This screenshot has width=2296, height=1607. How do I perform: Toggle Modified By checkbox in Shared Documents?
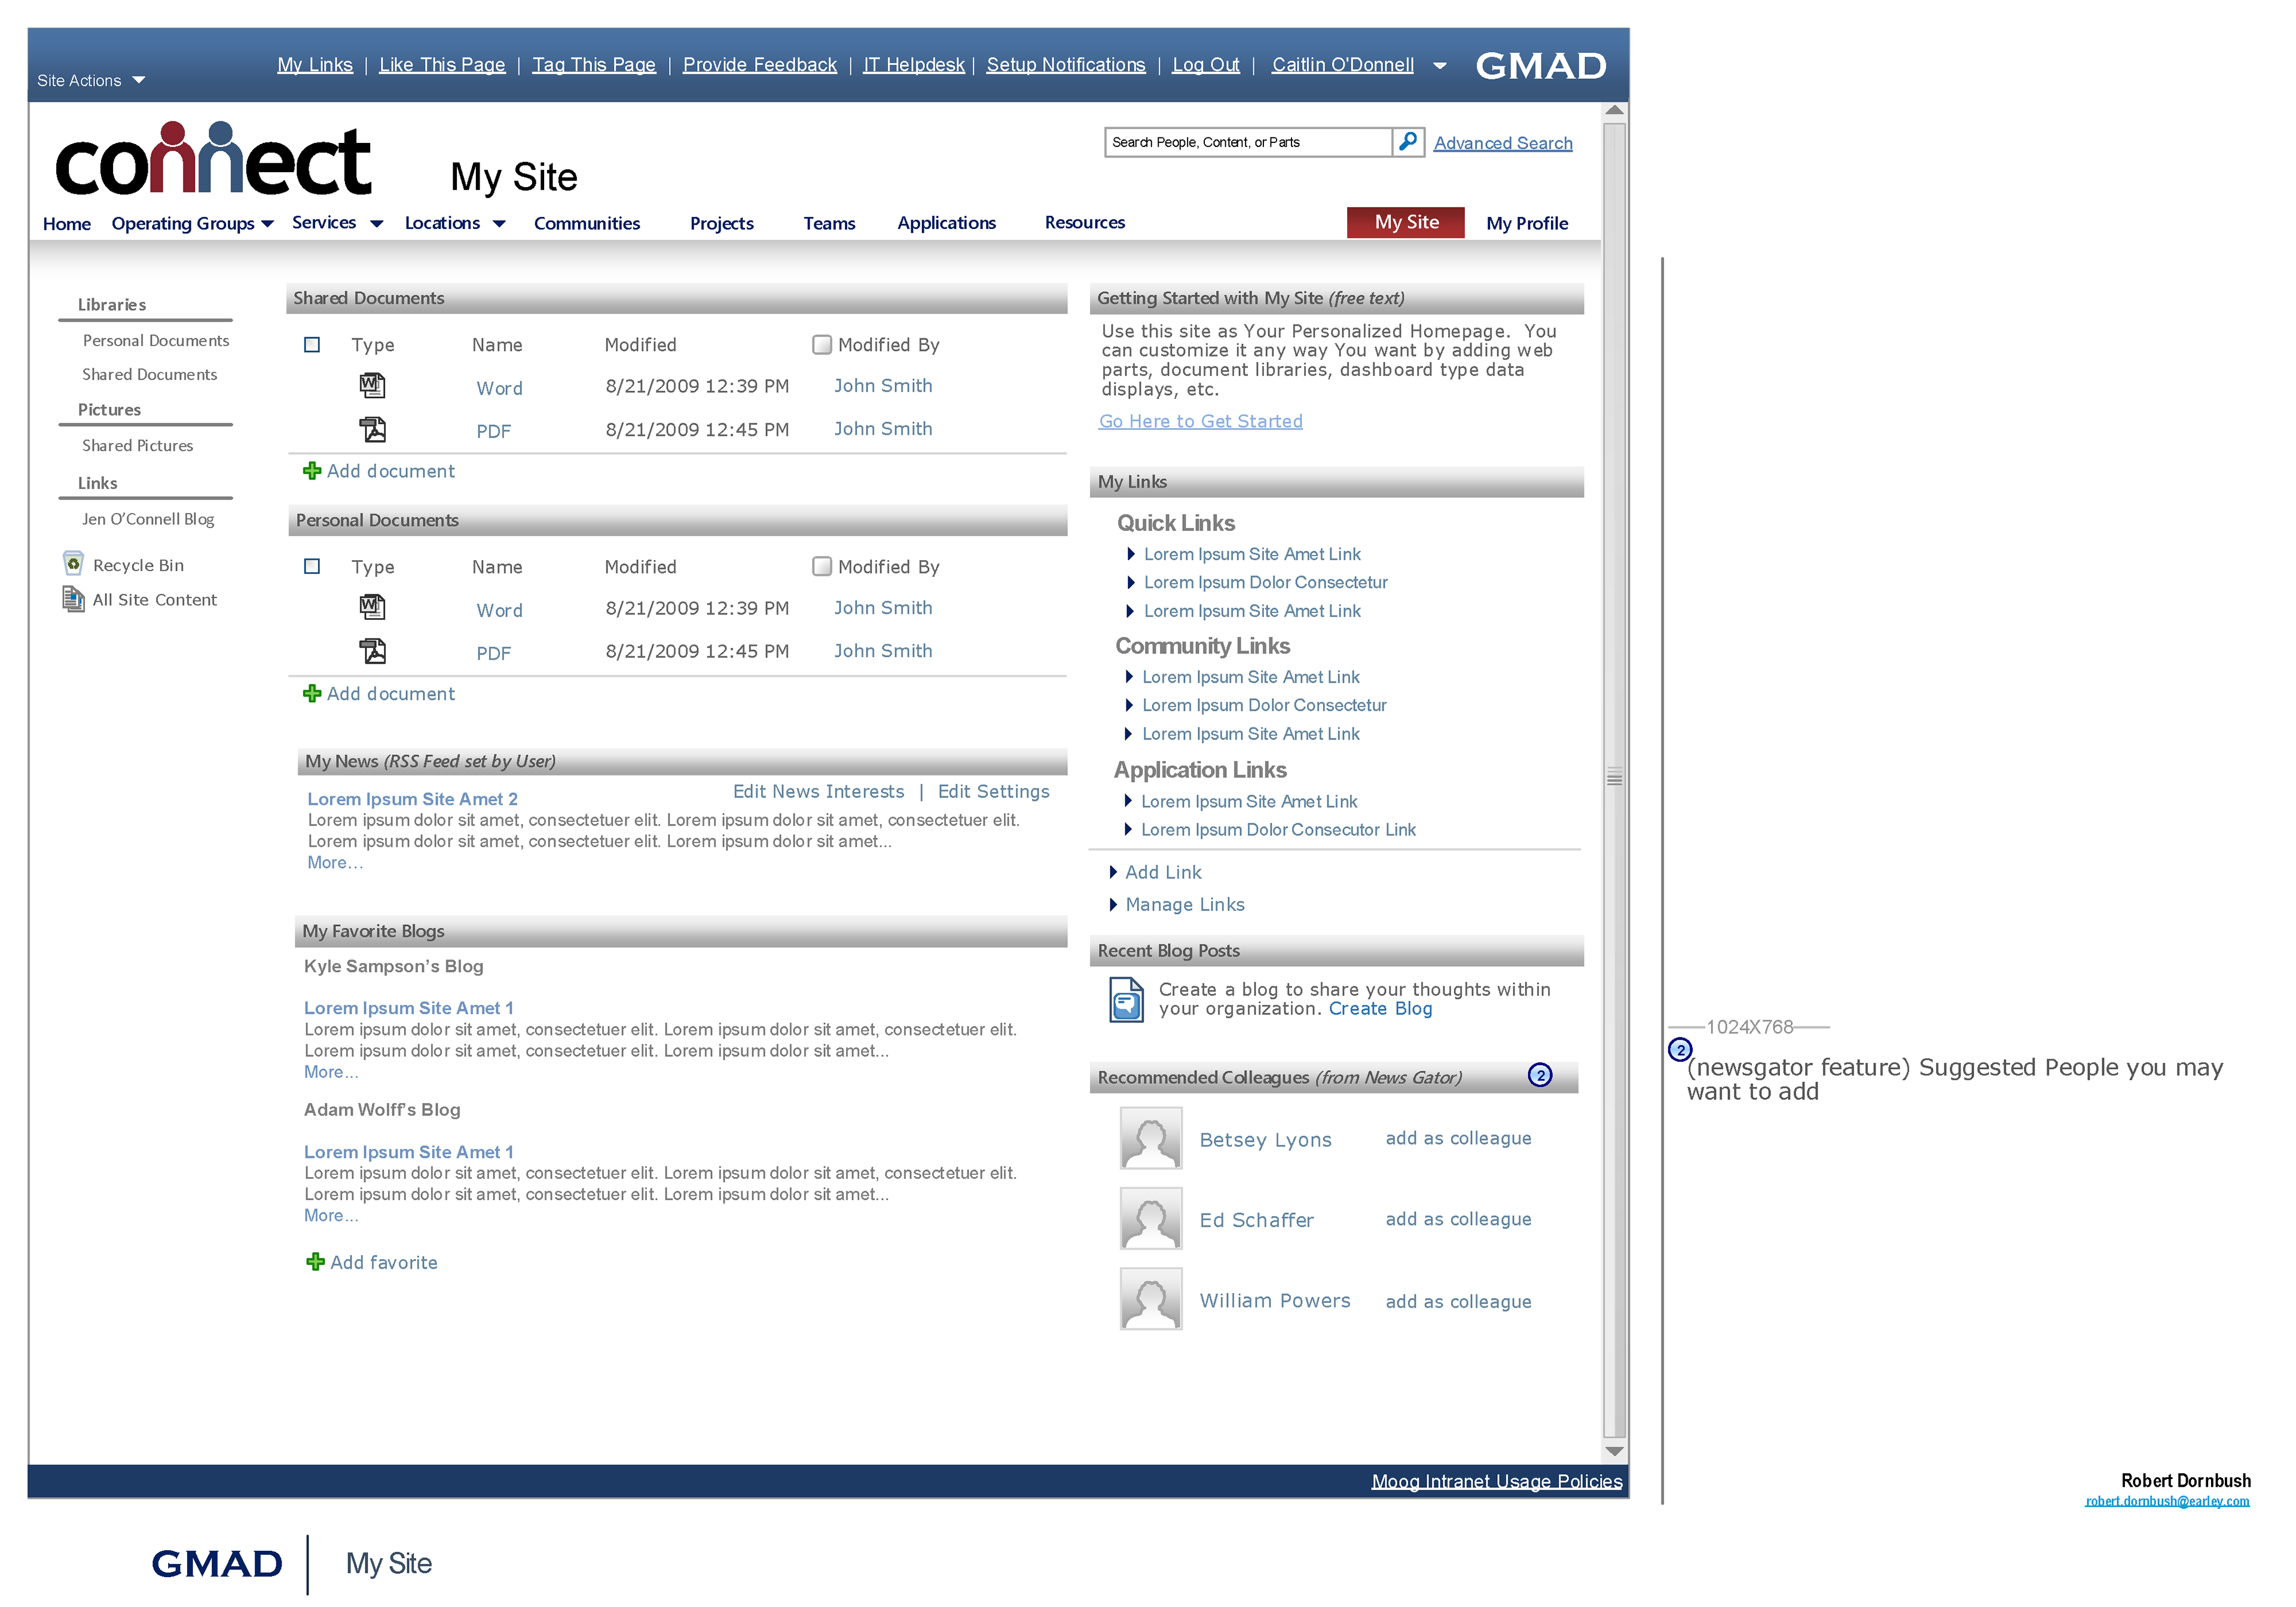[822, 345]
